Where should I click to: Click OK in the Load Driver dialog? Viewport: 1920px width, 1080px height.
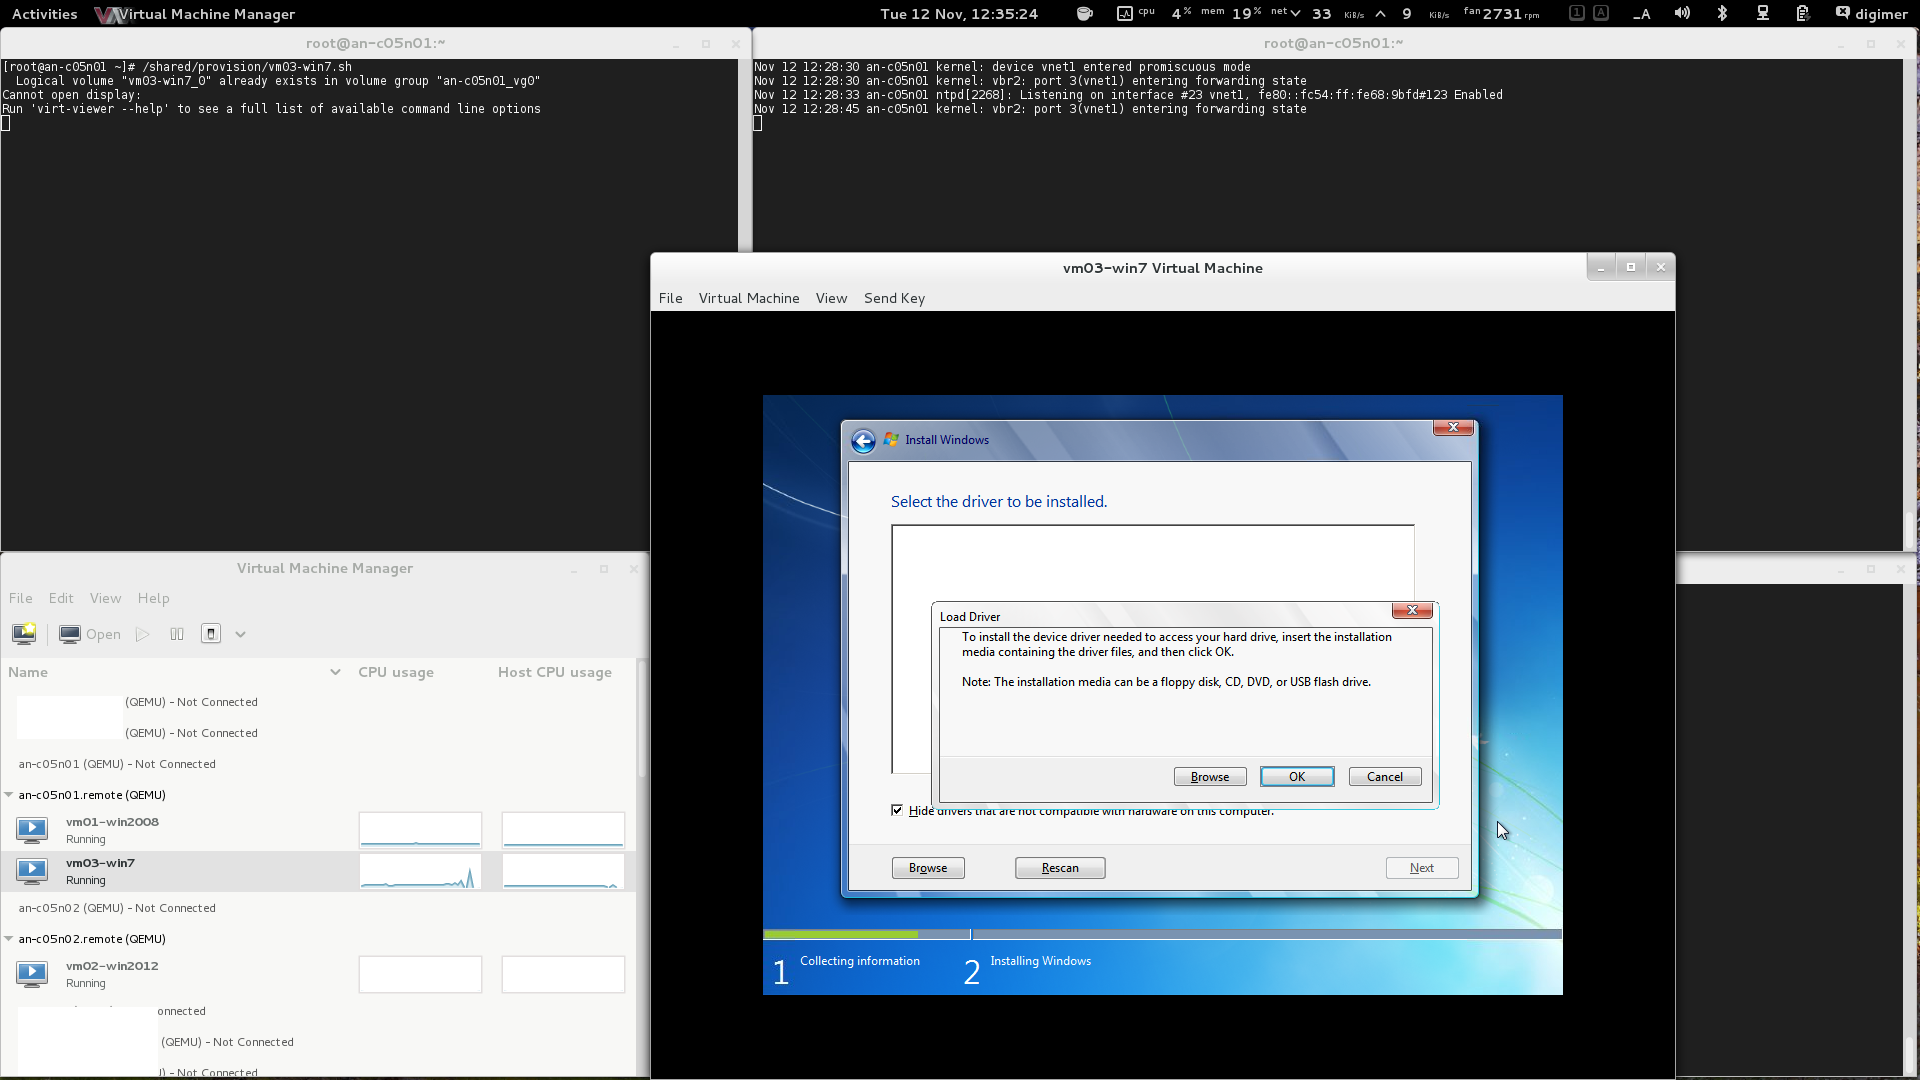click(1297, 777)
